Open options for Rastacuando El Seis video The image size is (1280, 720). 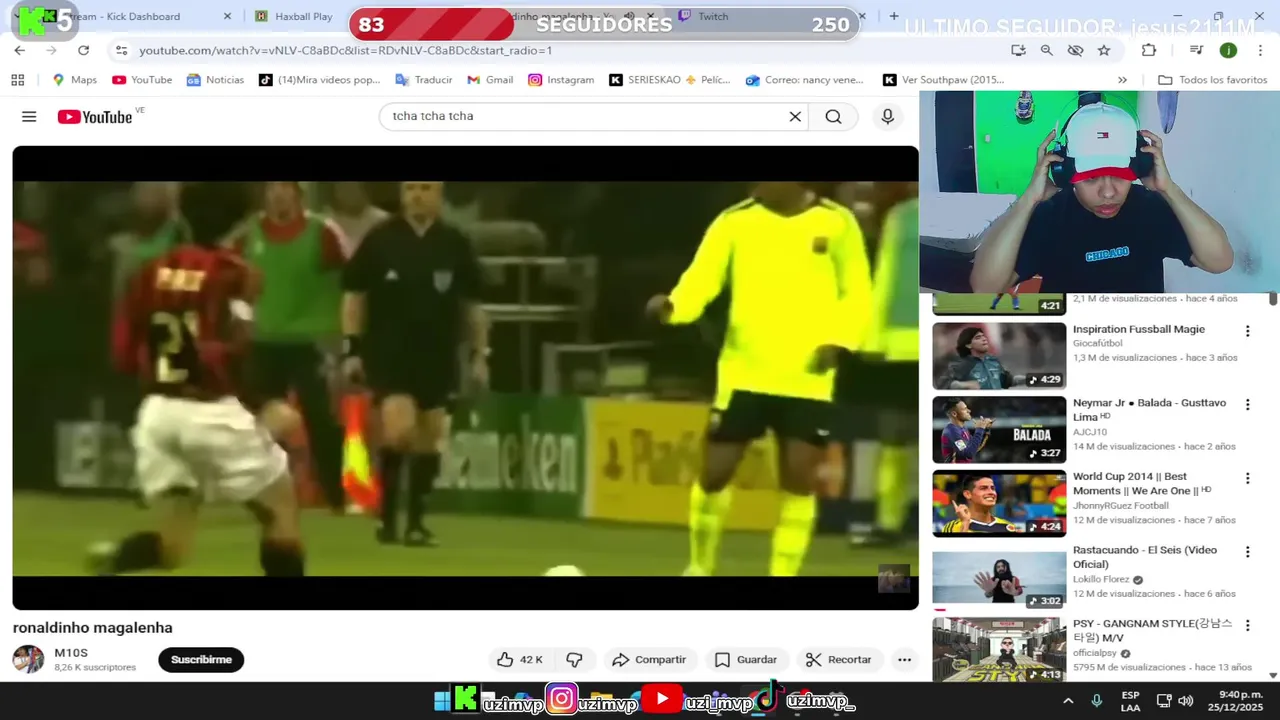(x=1247, y=552)
